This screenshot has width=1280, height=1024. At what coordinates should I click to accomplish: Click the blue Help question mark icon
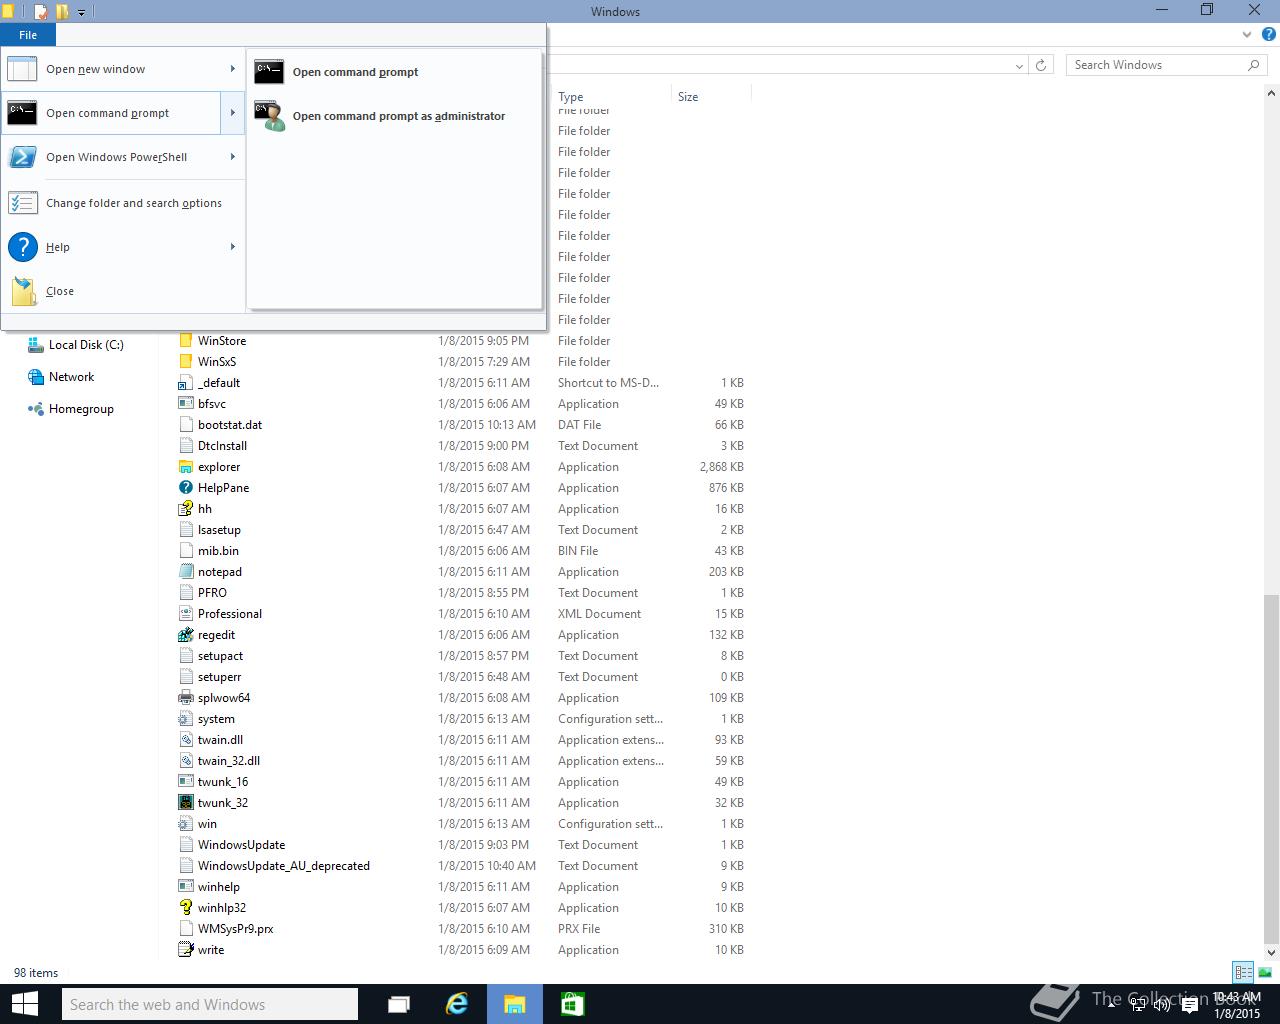pos(22,247)
